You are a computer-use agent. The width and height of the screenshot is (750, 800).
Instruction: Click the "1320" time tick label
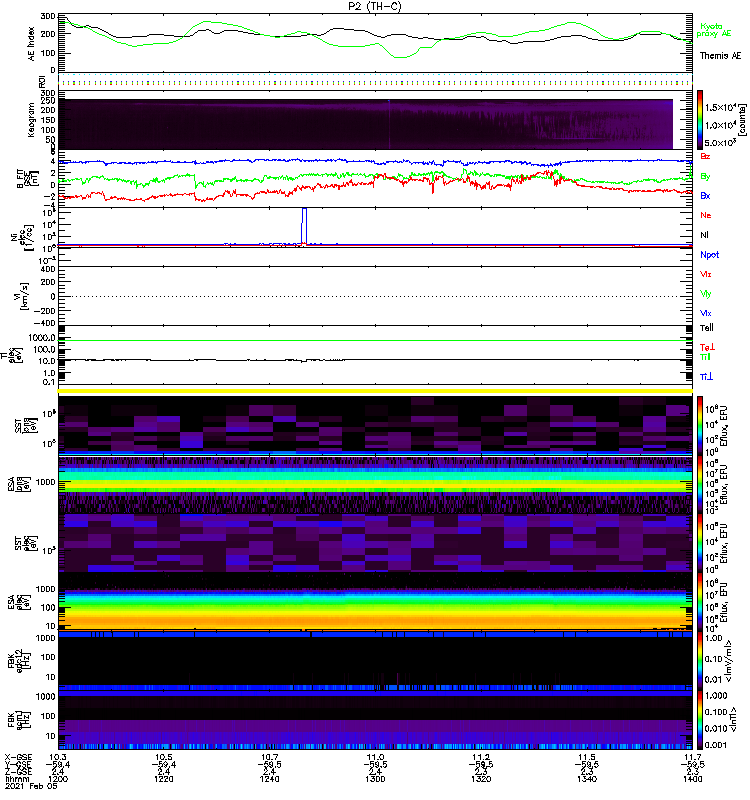click(x=481, y=780)
